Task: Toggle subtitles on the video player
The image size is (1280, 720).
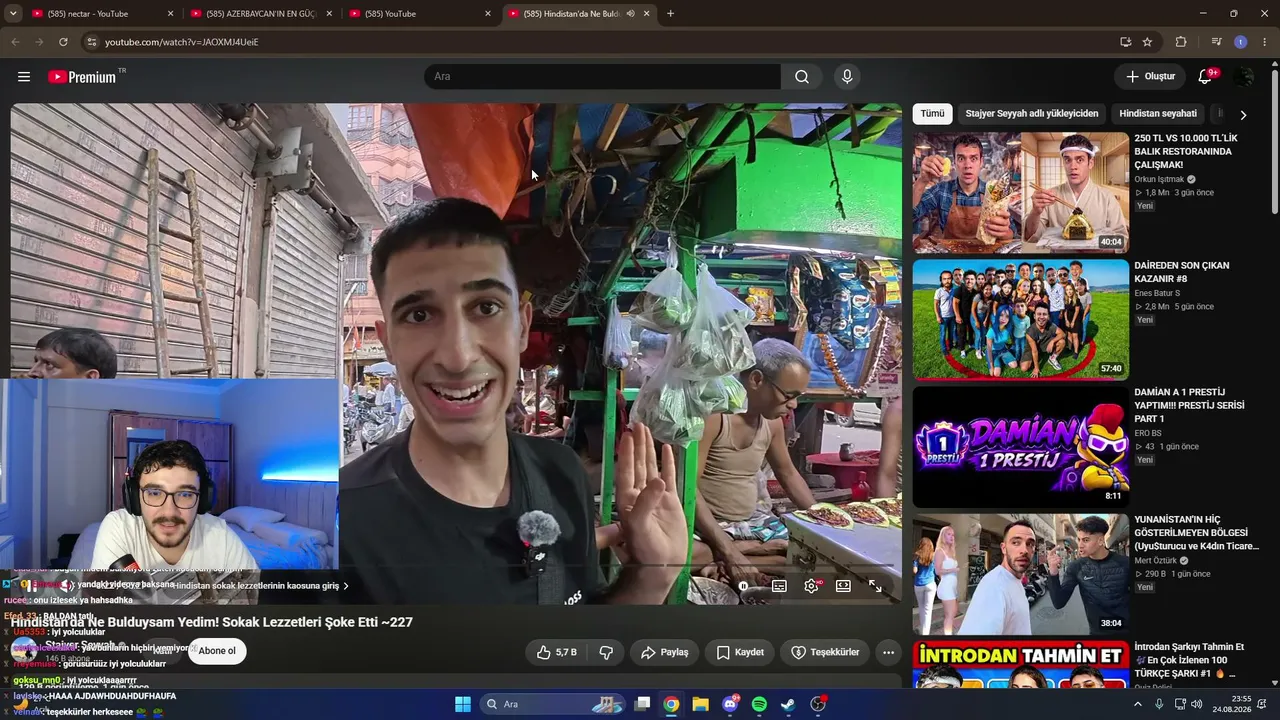Action: coord(779,586)
